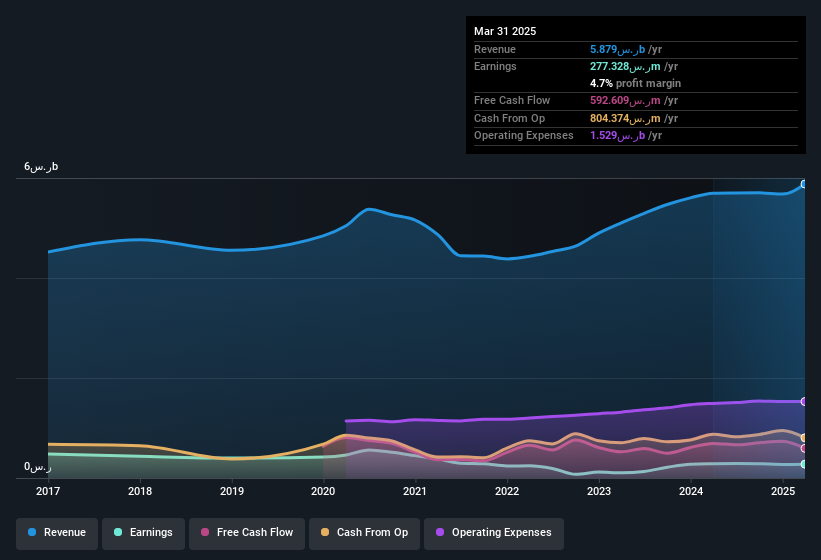Toggle the Revenue legend series
This screenshot has width=821, height=560.
(57, 533)
